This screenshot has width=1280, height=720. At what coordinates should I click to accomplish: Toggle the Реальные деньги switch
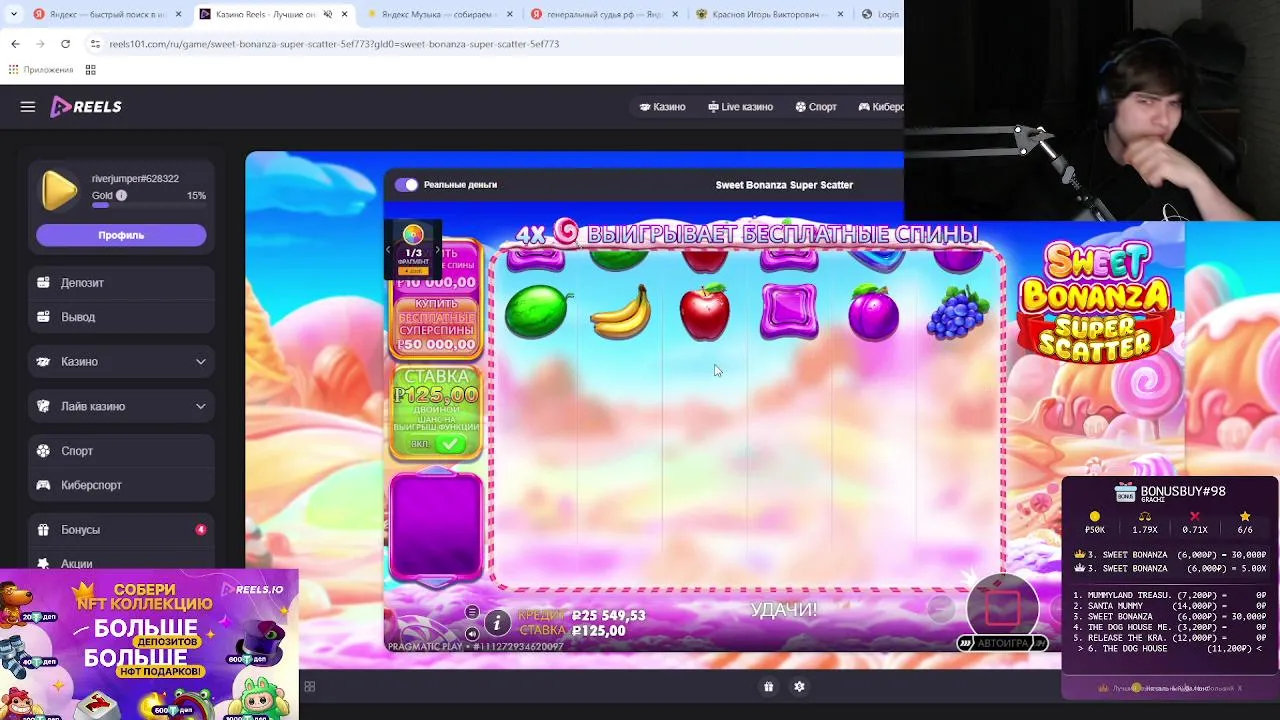tap(406, 185)
